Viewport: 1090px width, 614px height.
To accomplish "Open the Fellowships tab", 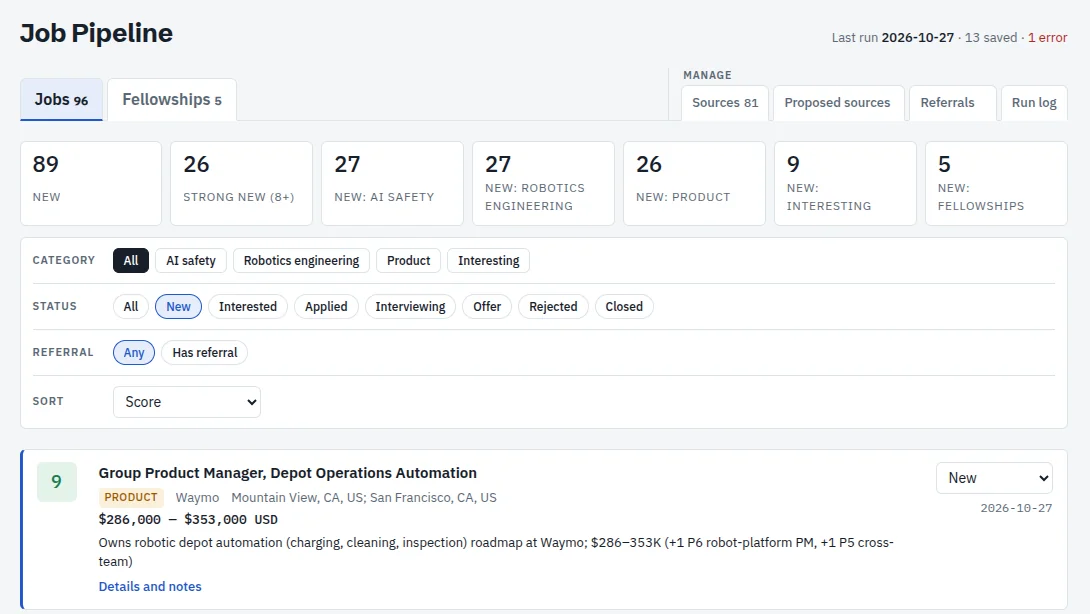I will 172,99.
